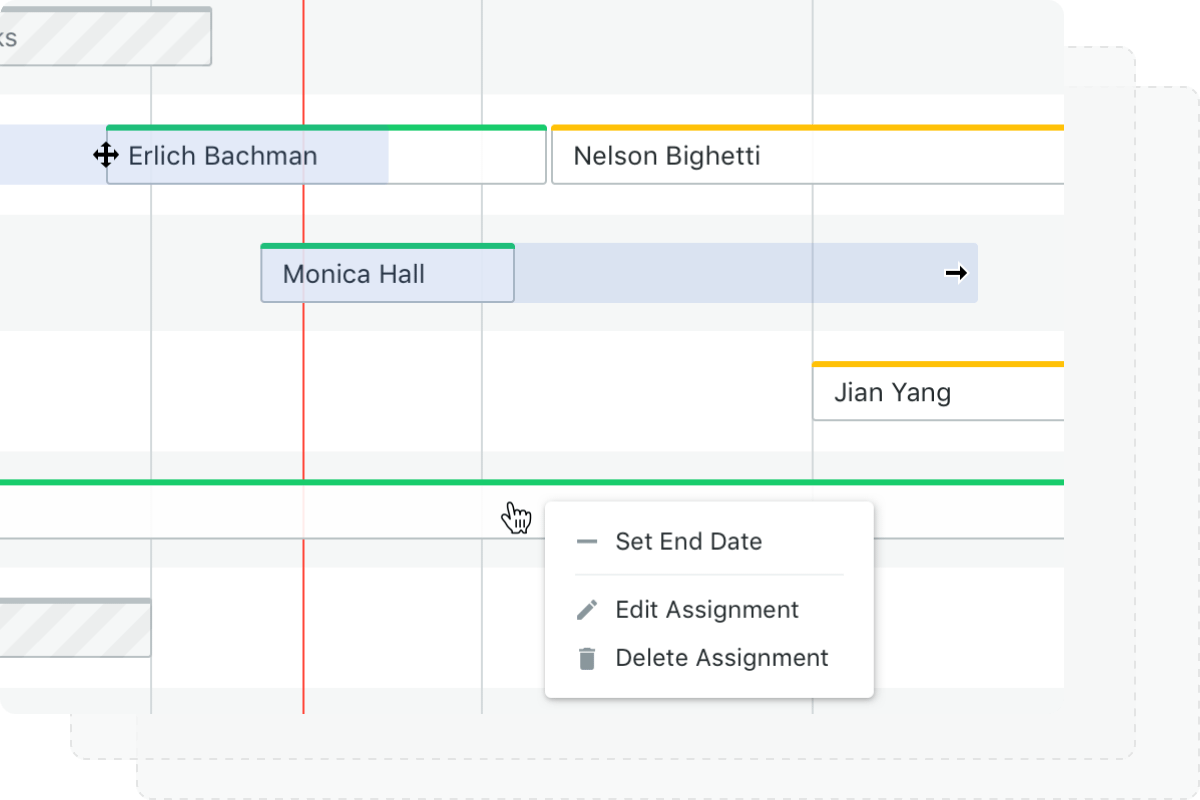The height and width of the screenshot is (800, 1200).
Task: Click the trash icon for Delete Assignment
Action: [587, 658]
